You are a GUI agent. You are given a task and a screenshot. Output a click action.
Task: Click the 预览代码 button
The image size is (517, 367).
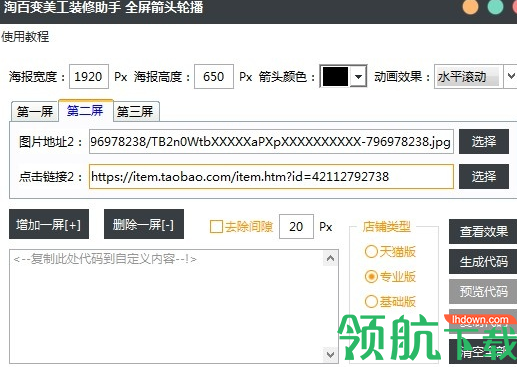(x=483, y=291)
